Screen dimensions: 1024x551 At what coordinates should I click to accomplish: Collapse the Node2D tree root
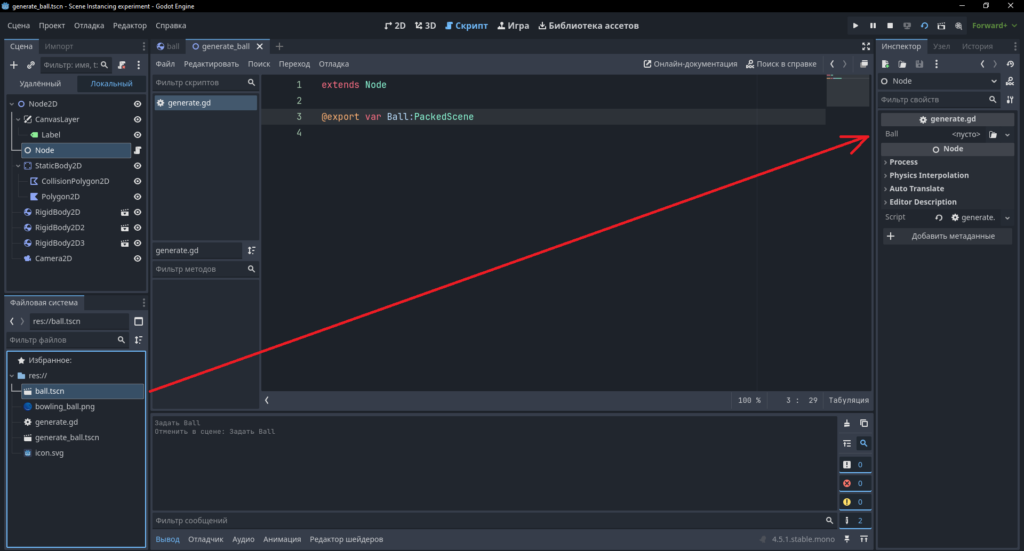(12, 104)
